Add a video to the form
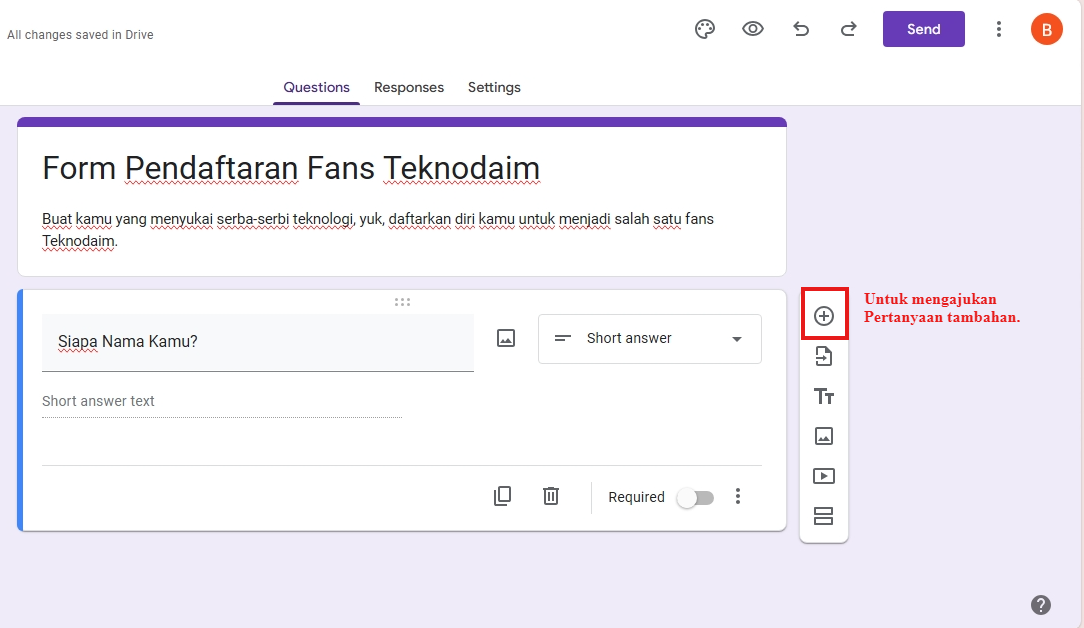Viewport: 1084px width, 628px height. pyautogui.click(x=823, y=476)
